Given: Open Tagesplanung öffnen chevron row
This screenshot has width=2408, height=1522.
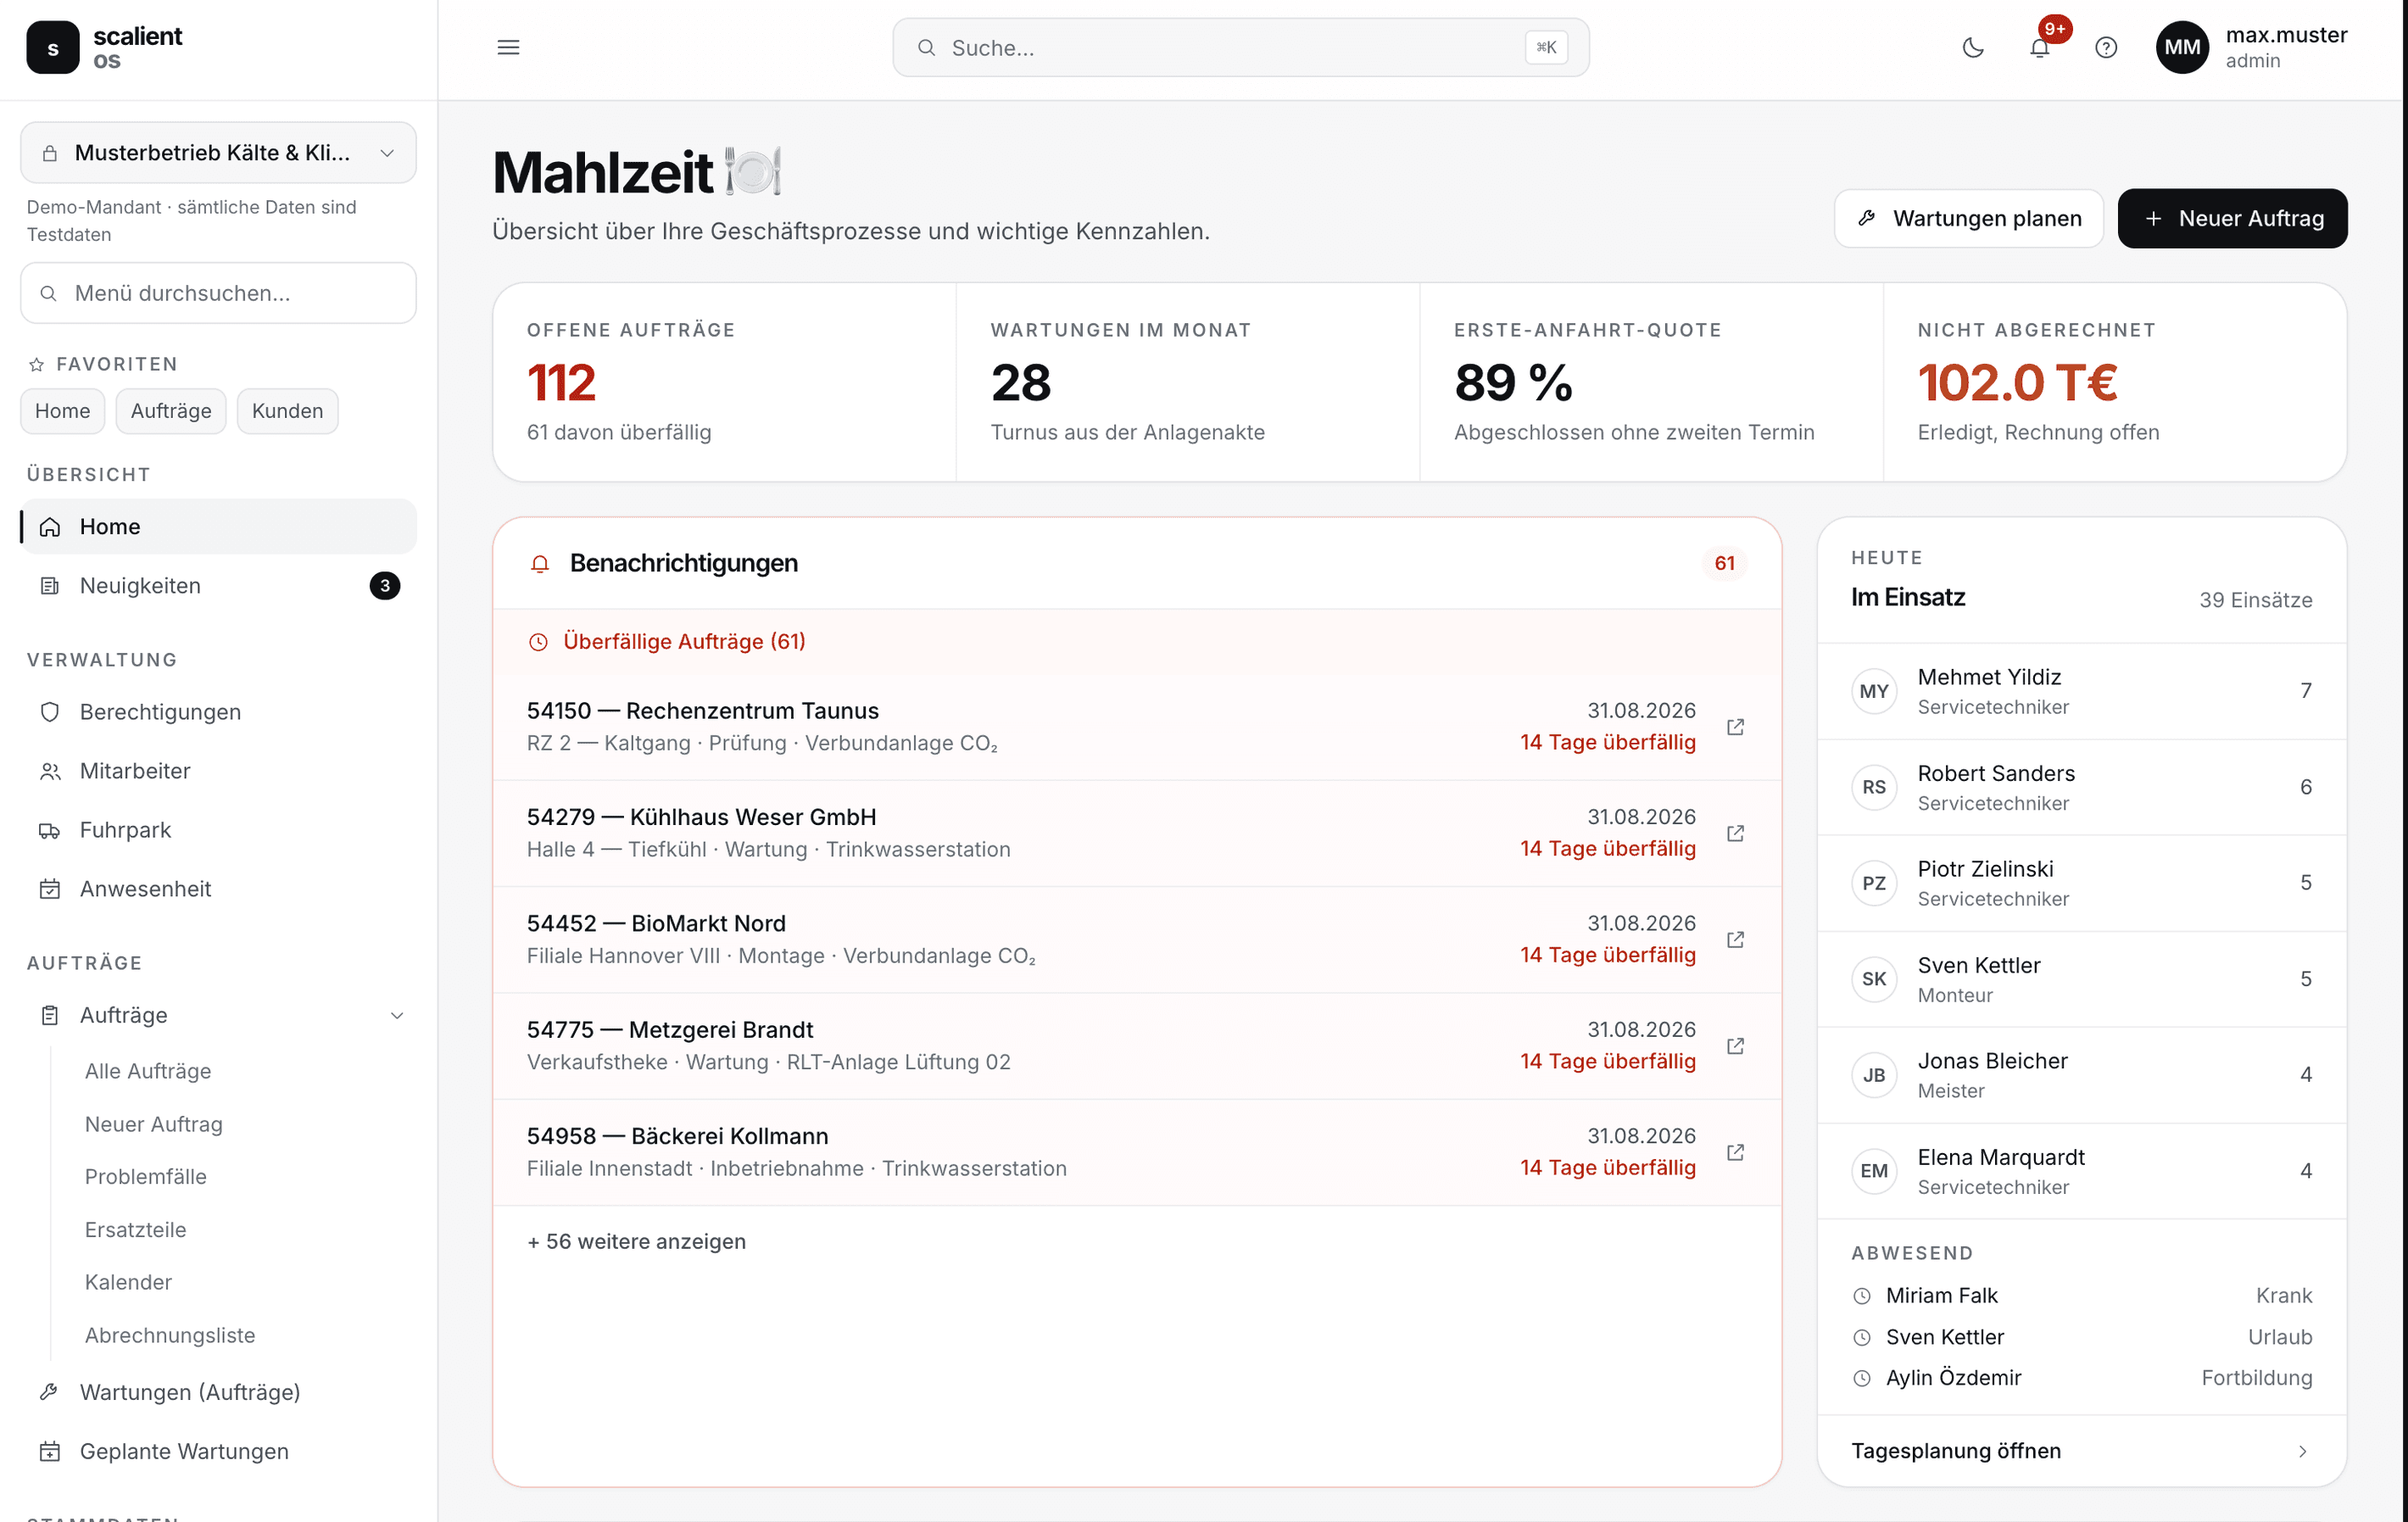Looking at the screenshot, I should point(2081,1450).
